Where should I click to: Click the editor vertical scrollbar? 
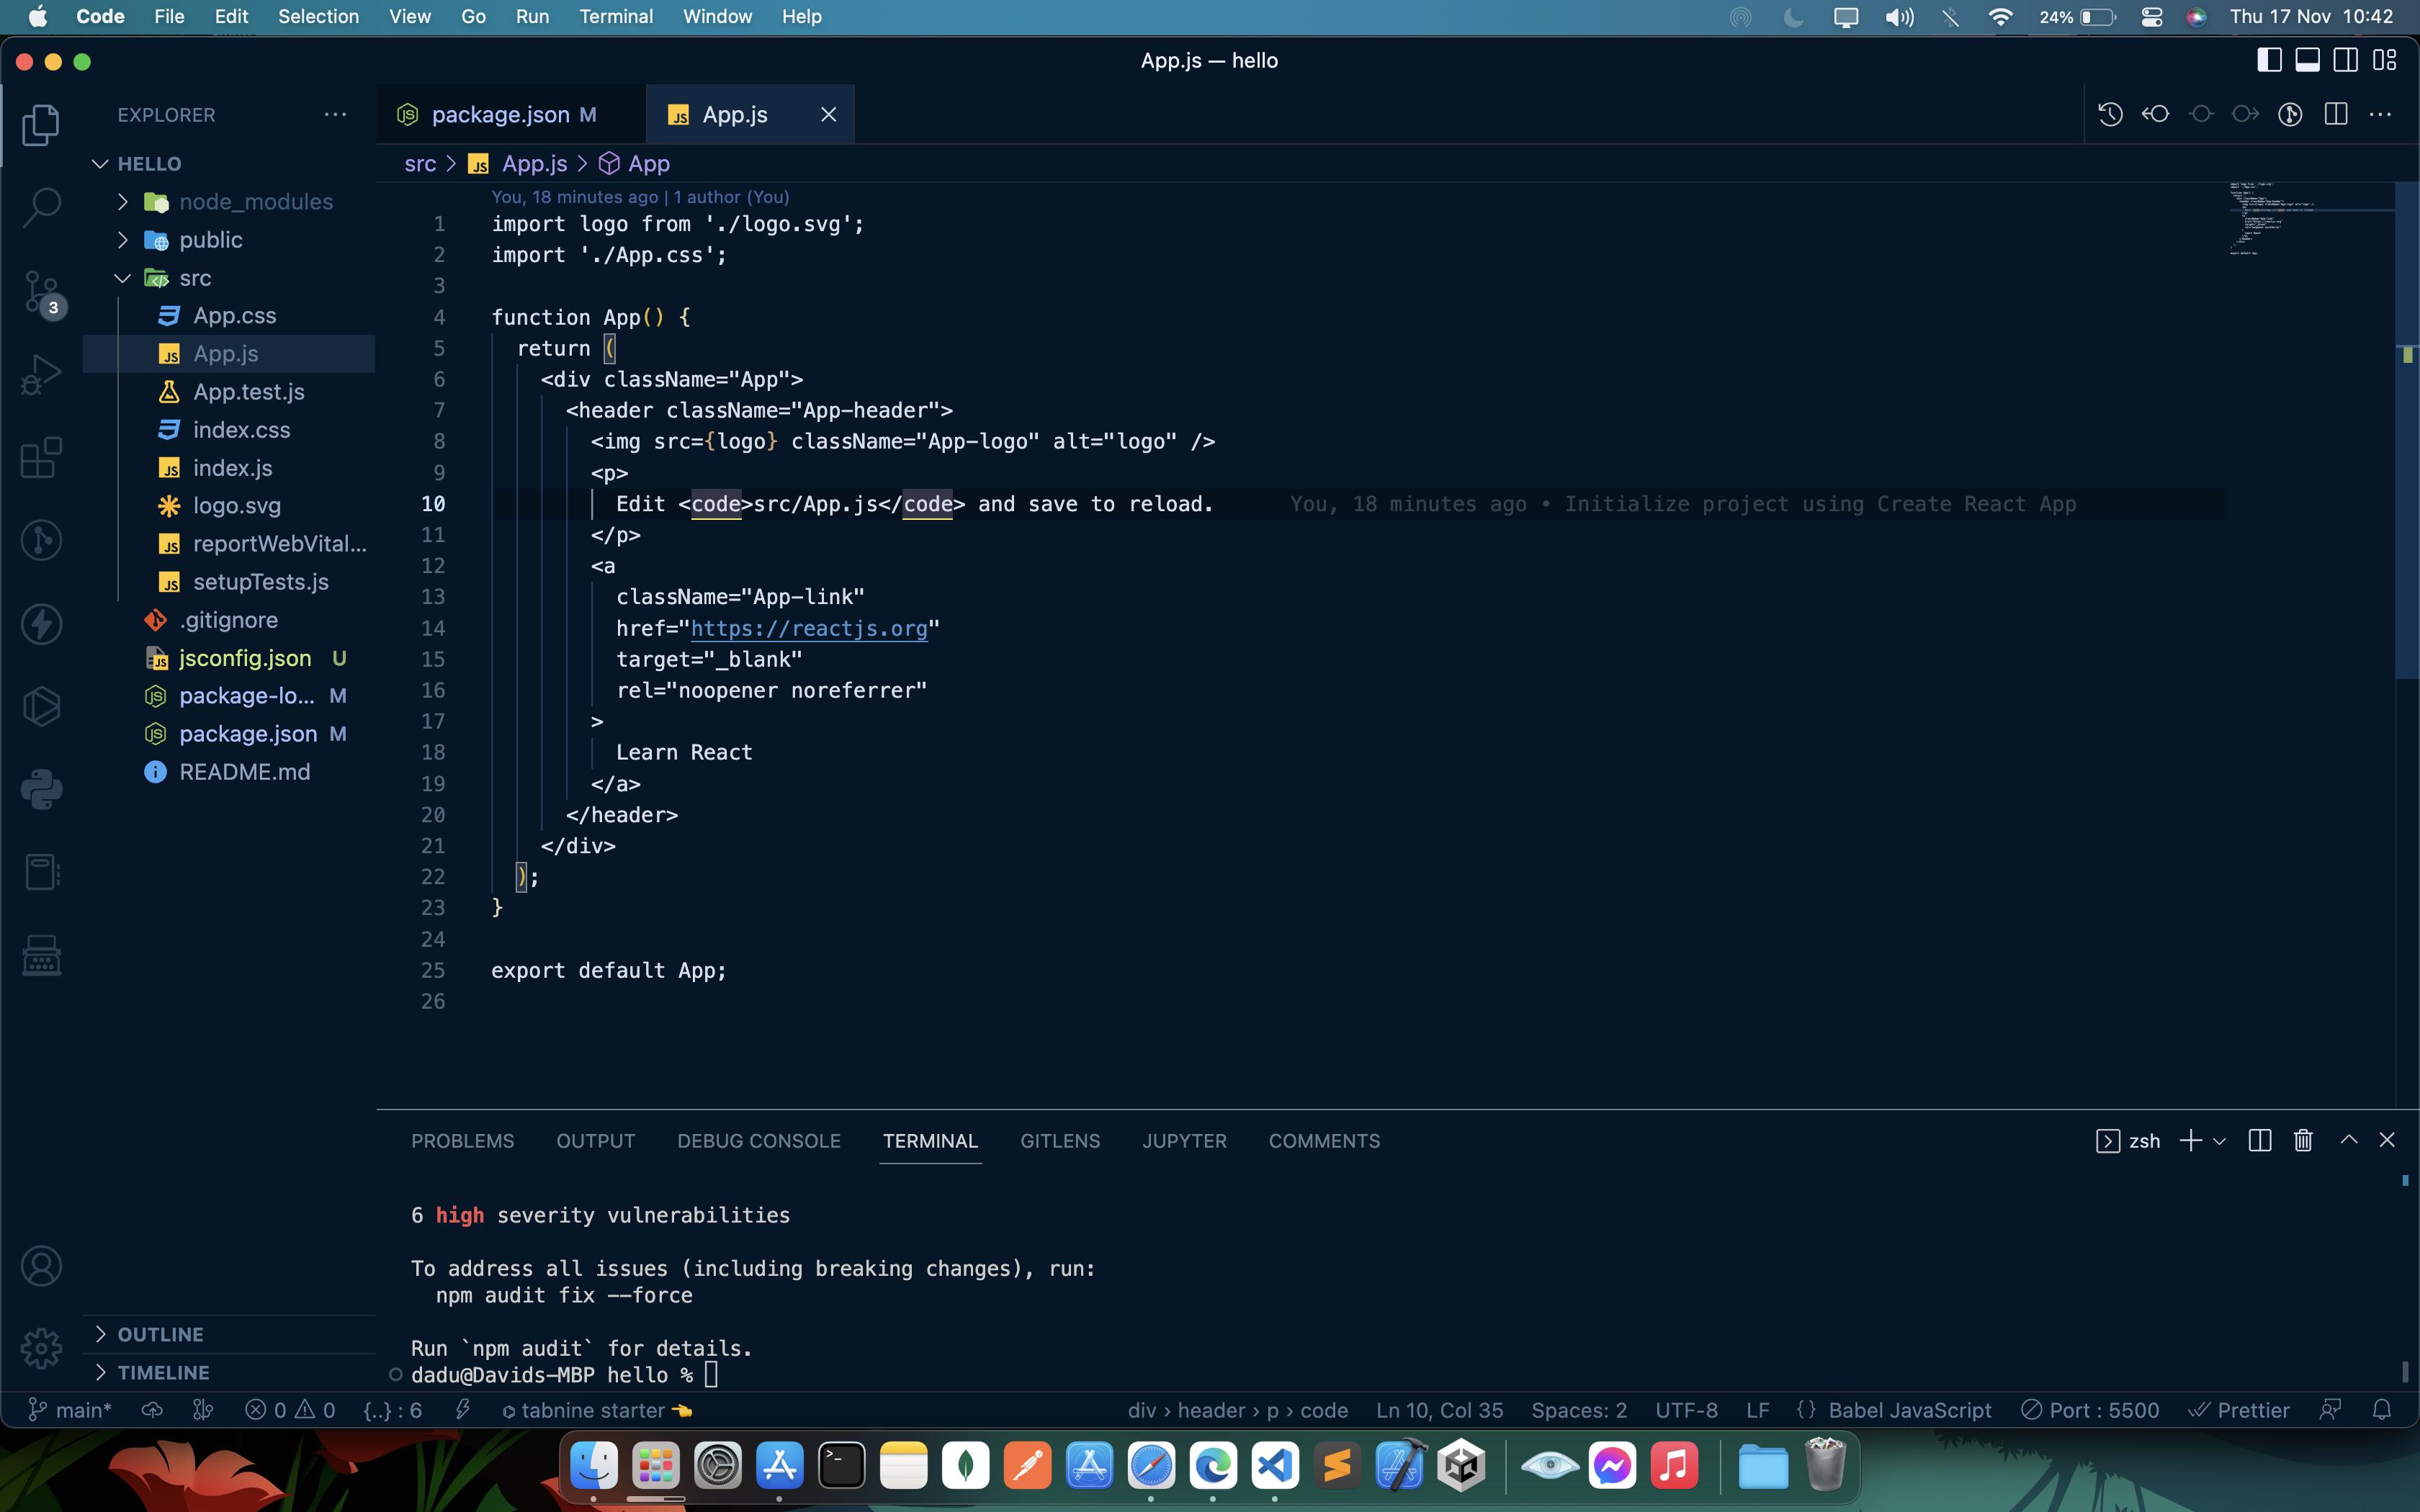tap(2407, 430)
